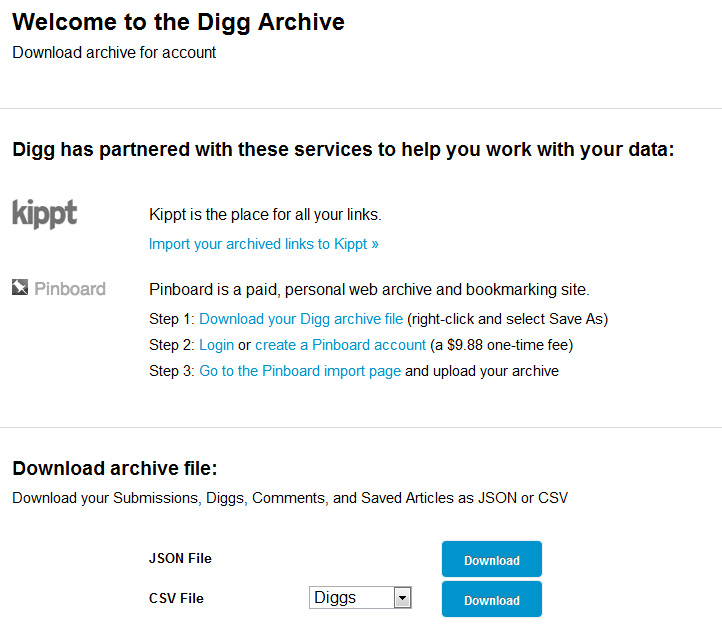Viewport: 722px width, 642px height.
Task: Go to the Pinboard import page link
Action: 300,371
